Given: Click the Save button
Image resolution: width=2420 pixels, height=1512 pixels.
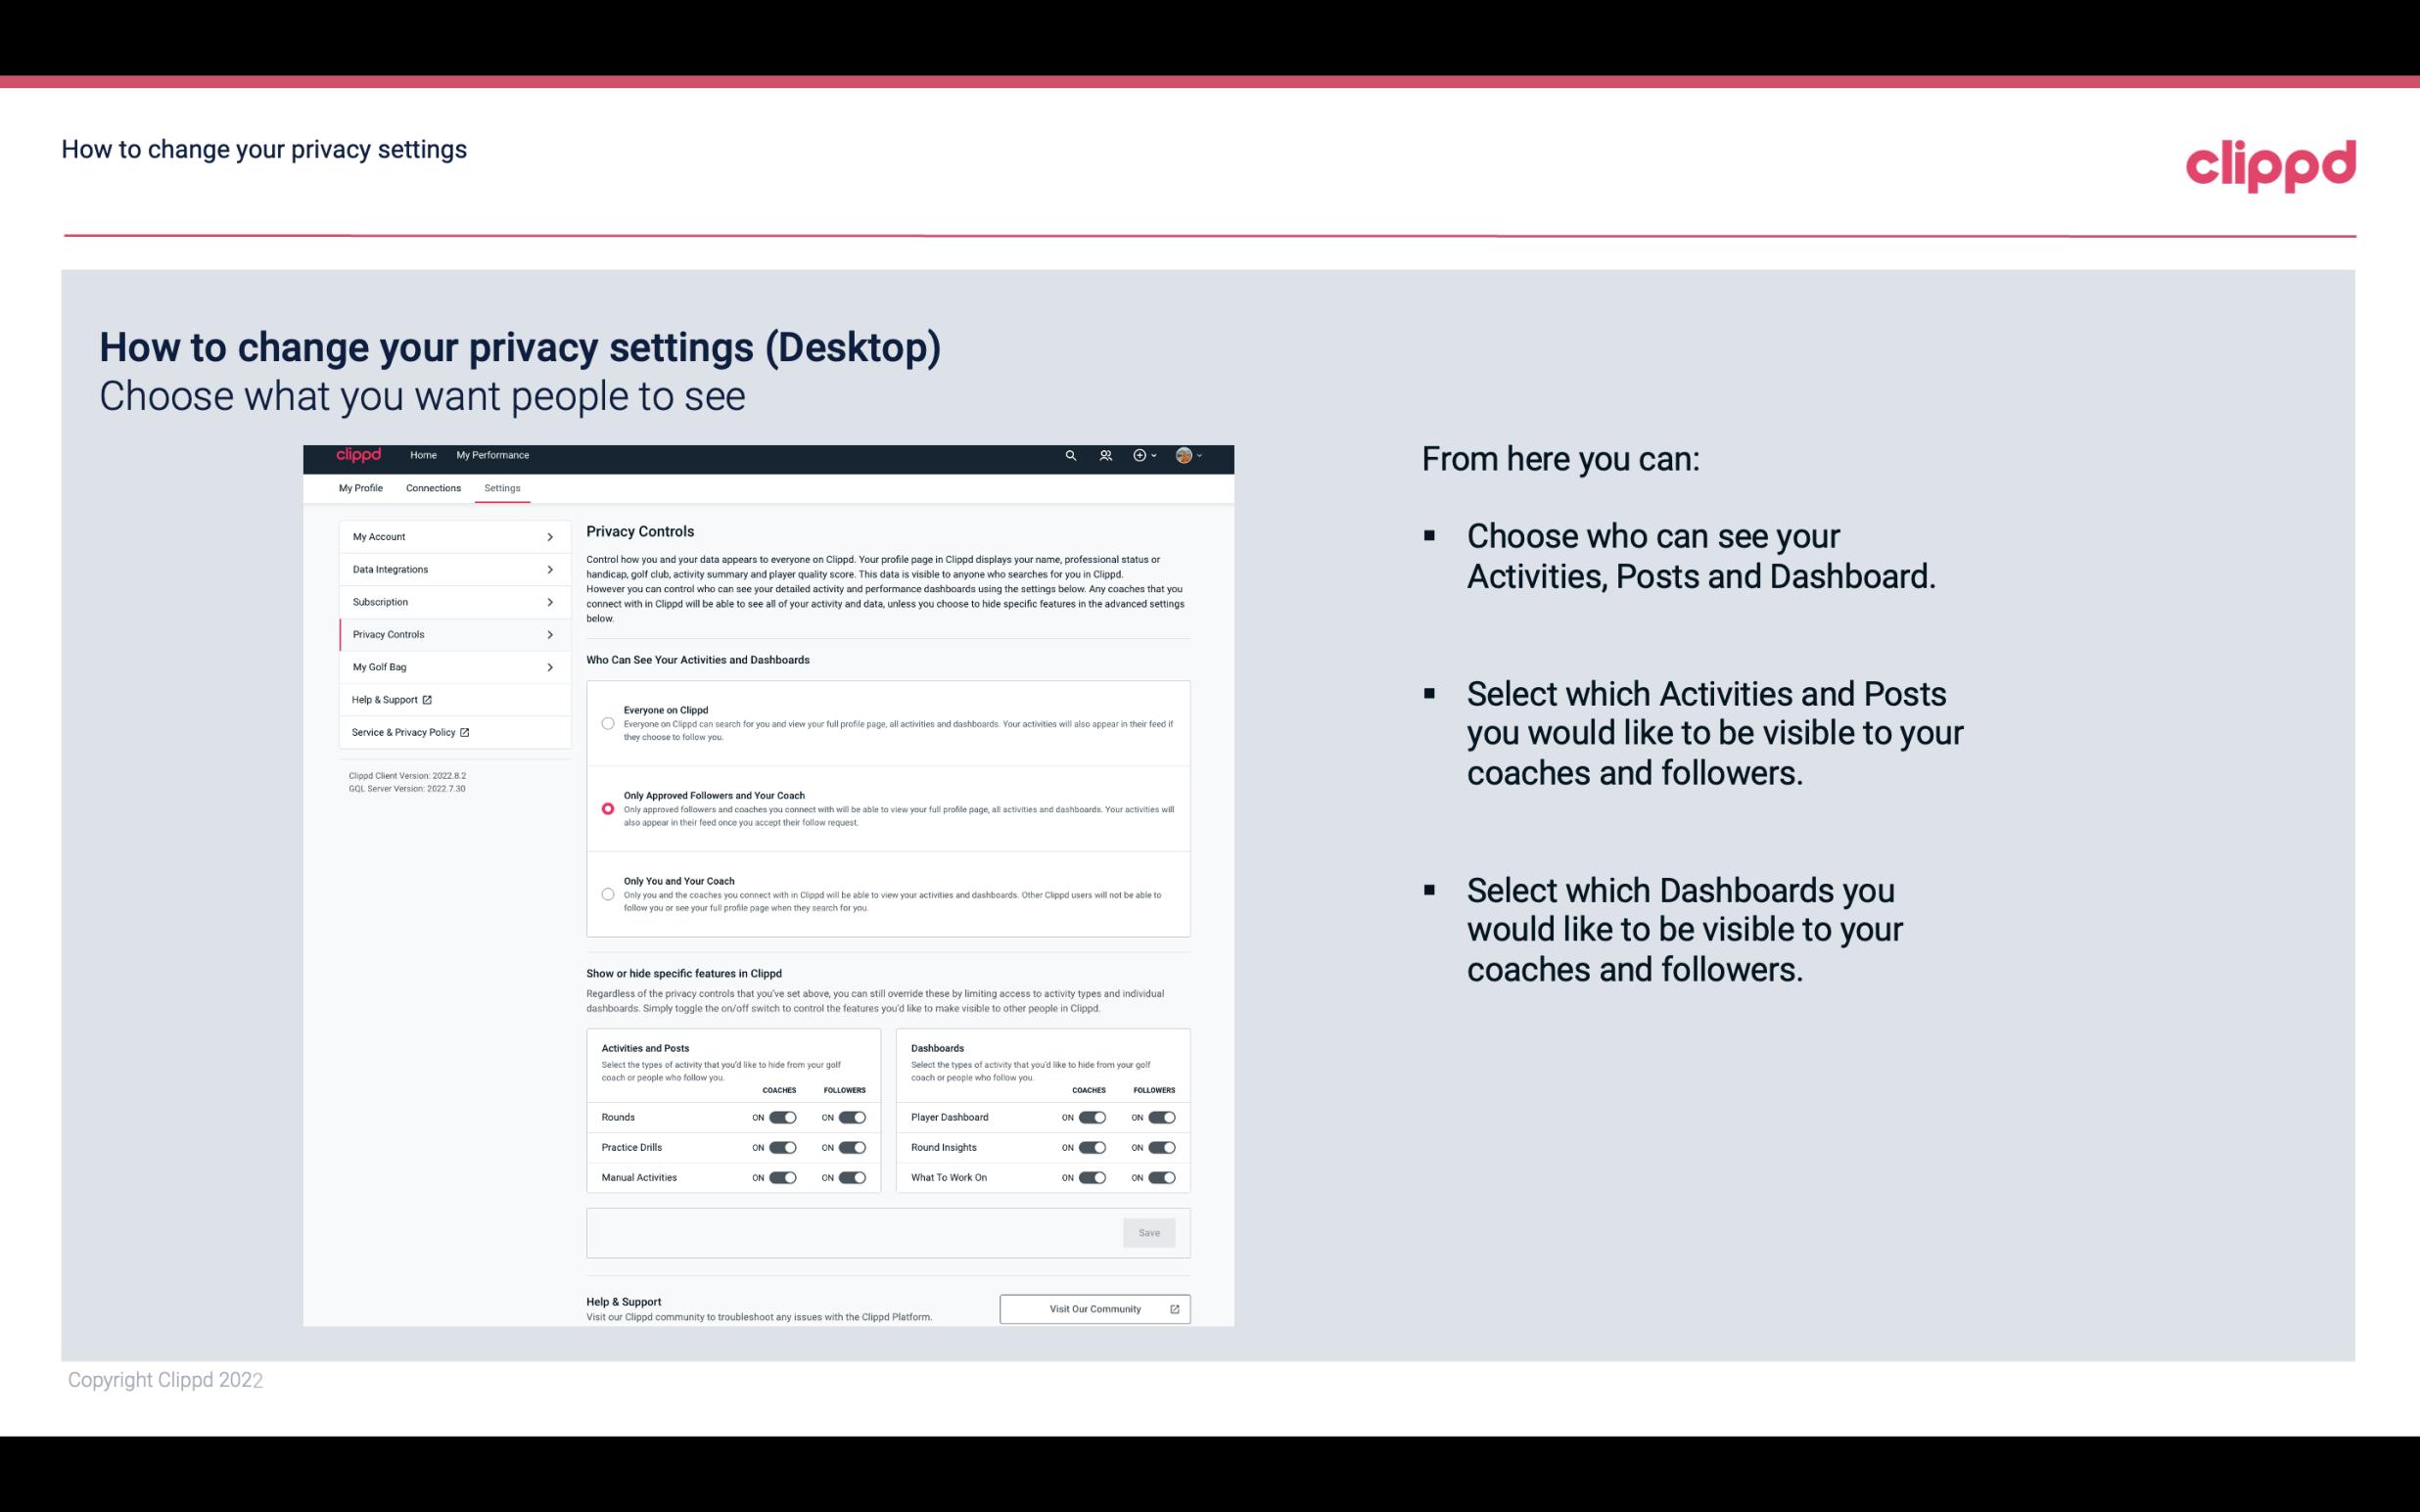Looking at the screenshot, I should pyautogui.click(x=1148, y=1231).
